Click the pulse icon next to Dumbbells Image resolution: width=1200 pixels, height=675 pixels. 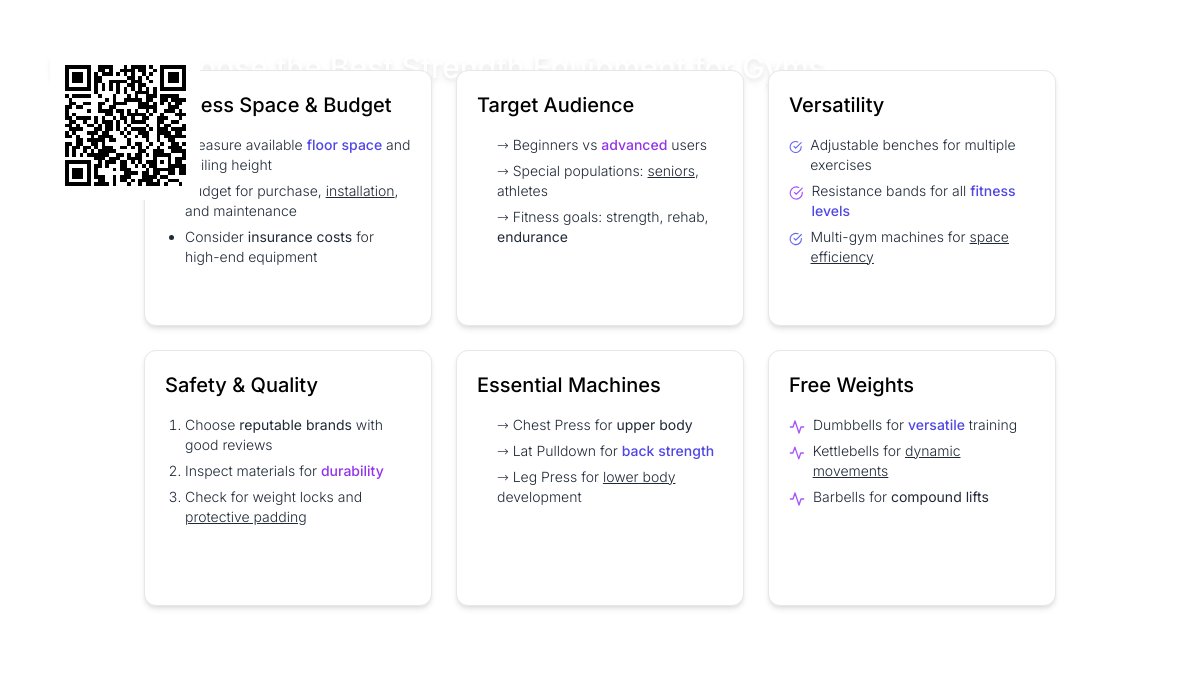click(797, 426)
